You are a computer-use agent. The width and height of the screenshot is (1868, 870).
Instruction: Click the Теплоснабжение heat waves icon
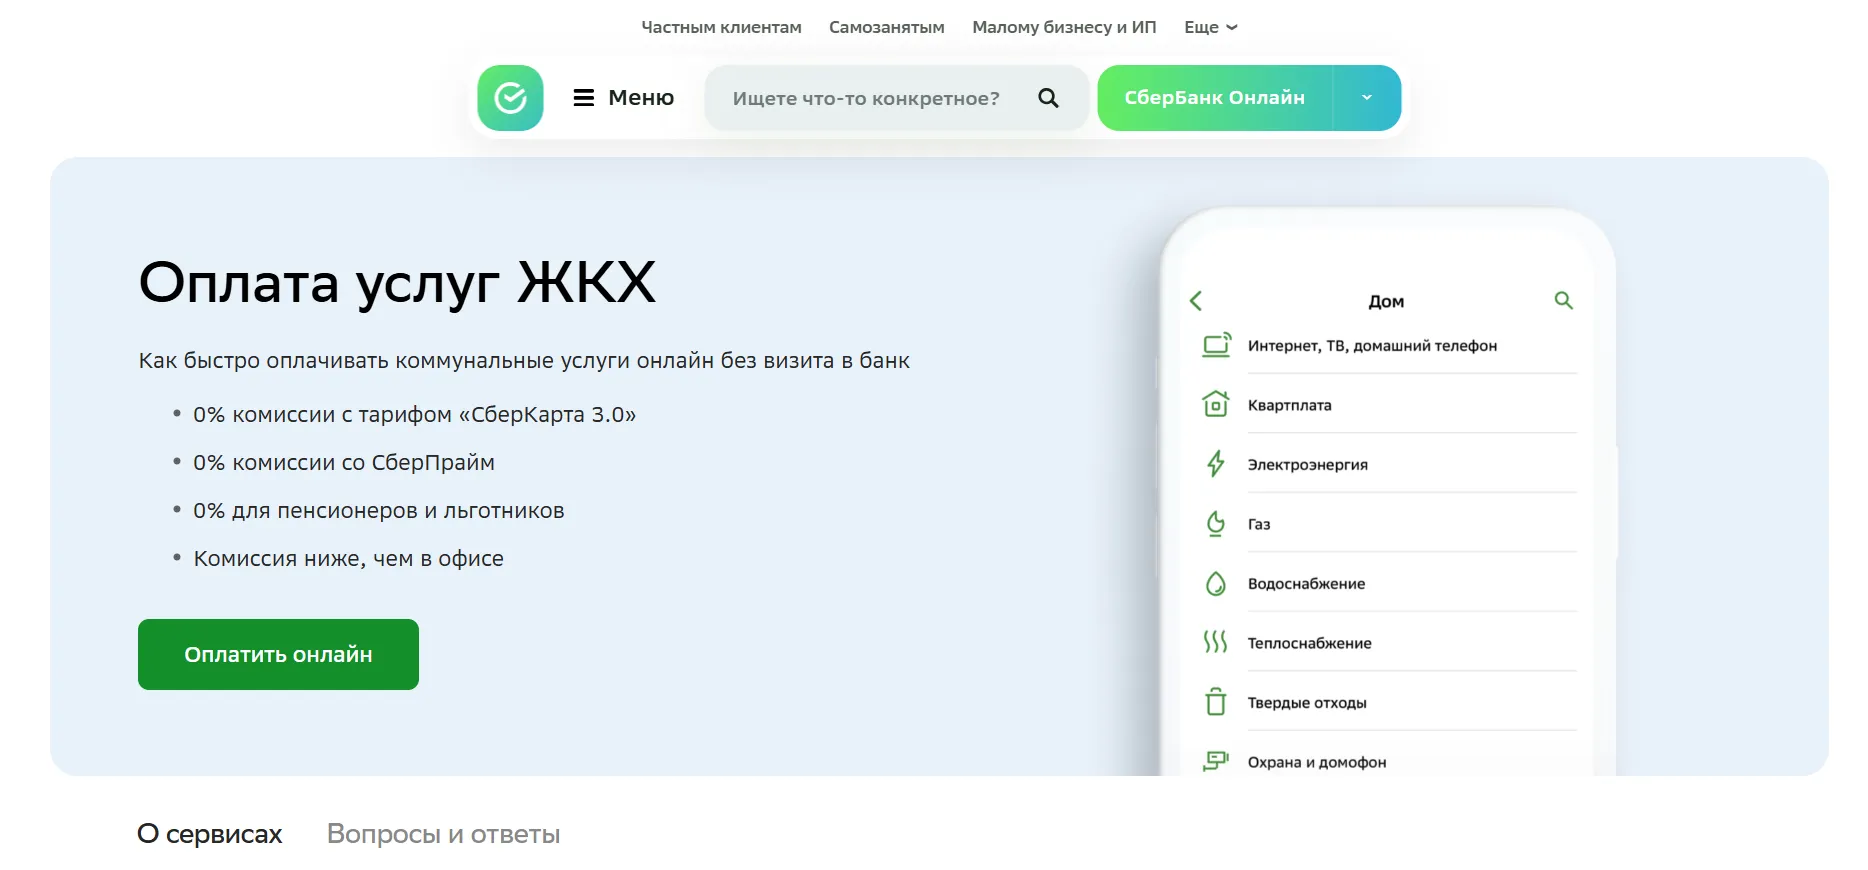pyautogui.click(x=1215, y=642)
